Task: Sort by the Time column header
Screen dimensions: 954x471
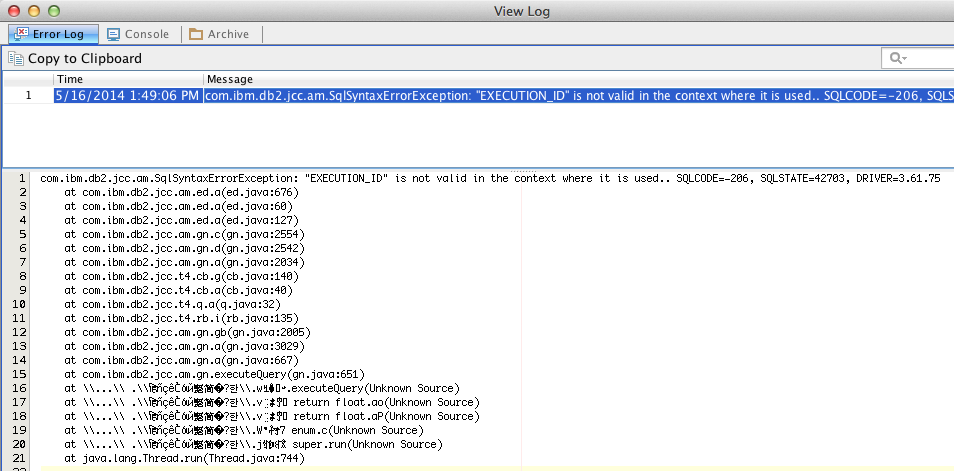Action: pos(128,79)
